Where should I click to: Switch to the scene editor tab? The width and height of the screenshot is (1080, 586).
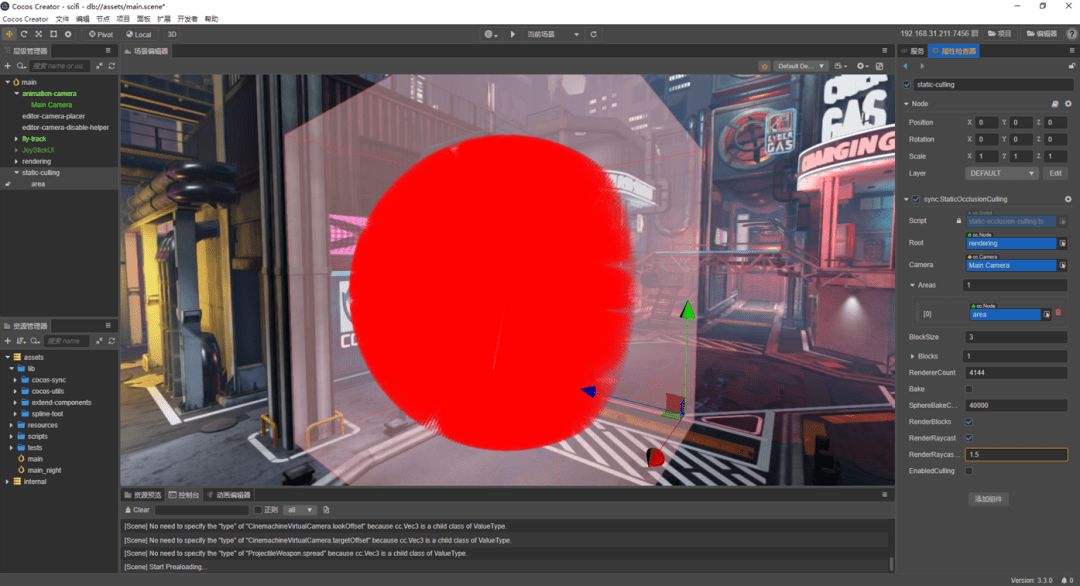(x=146, y=51)
